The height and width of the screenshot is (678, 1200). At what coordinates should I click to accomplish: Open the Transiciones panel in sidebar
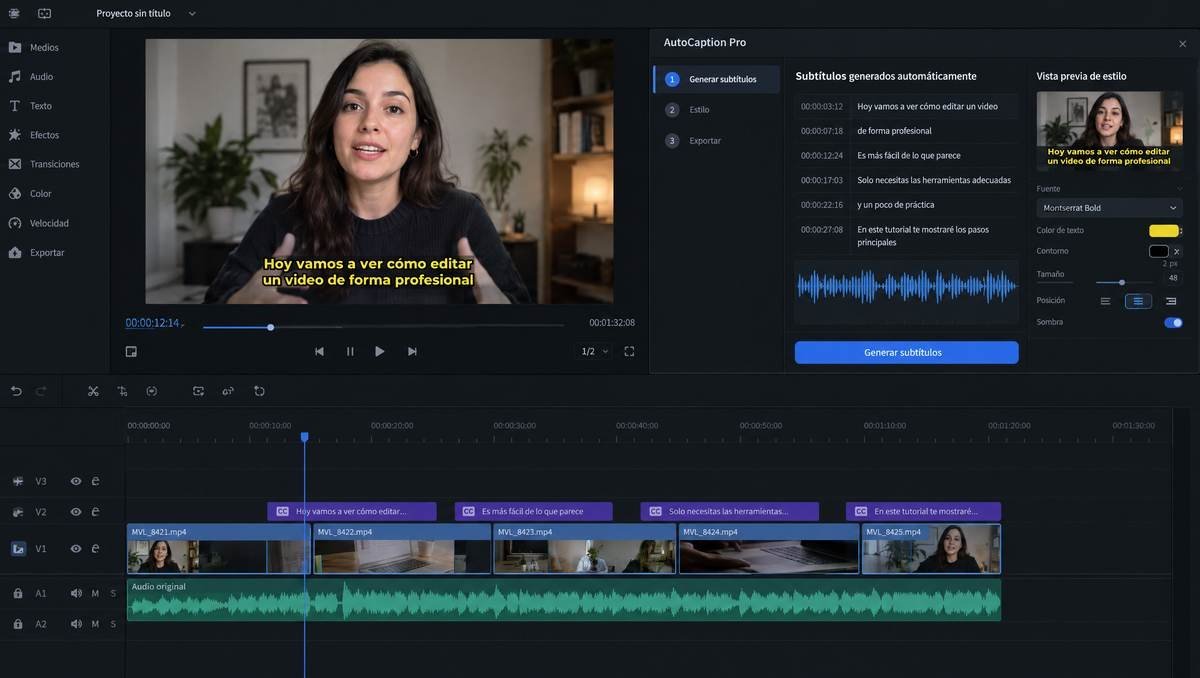tap(44, 164)
